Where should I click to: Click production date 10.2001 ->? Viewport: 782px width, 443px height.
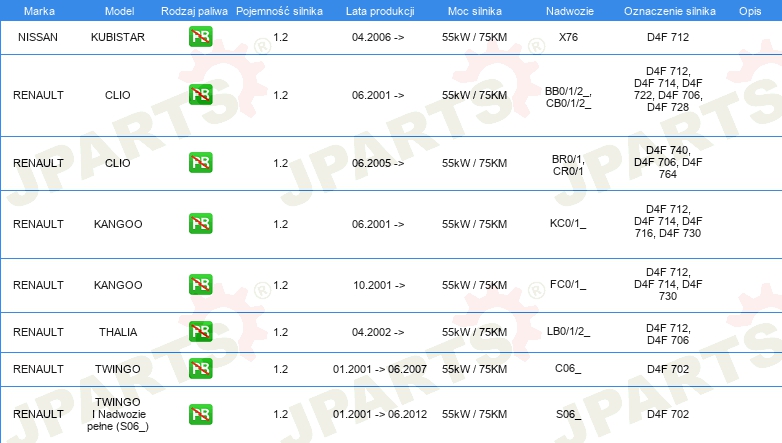pyautogui.click(x=379, y=285)
